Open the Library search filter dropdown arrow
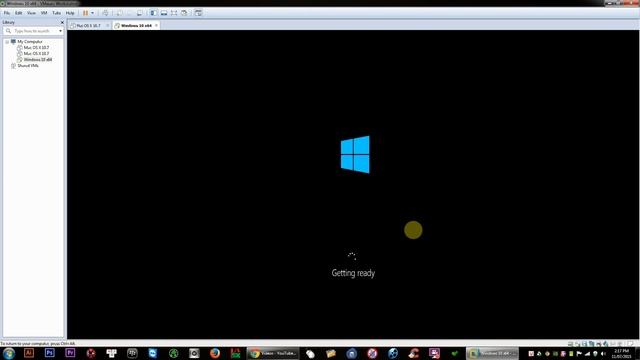Screen dimensions: 640x360 (60, 31)
